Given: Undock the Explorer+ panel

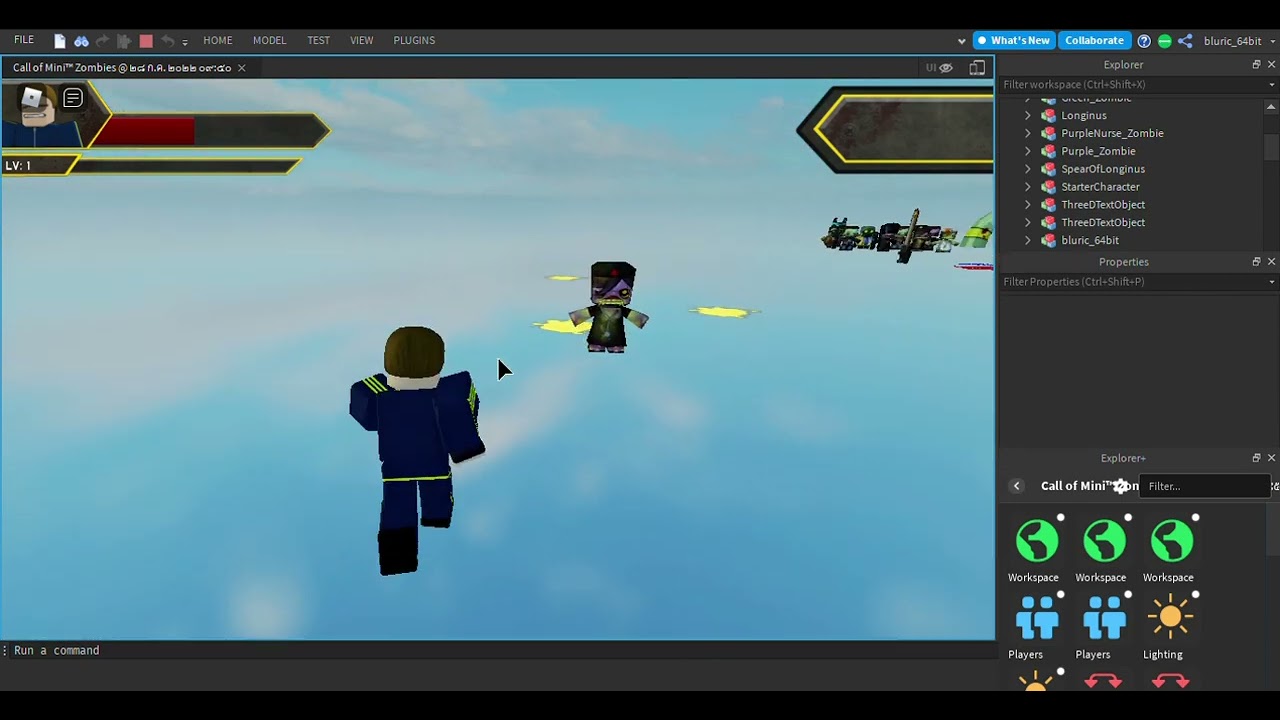Looking at the screenshot, I should [x=1256, y=458].
